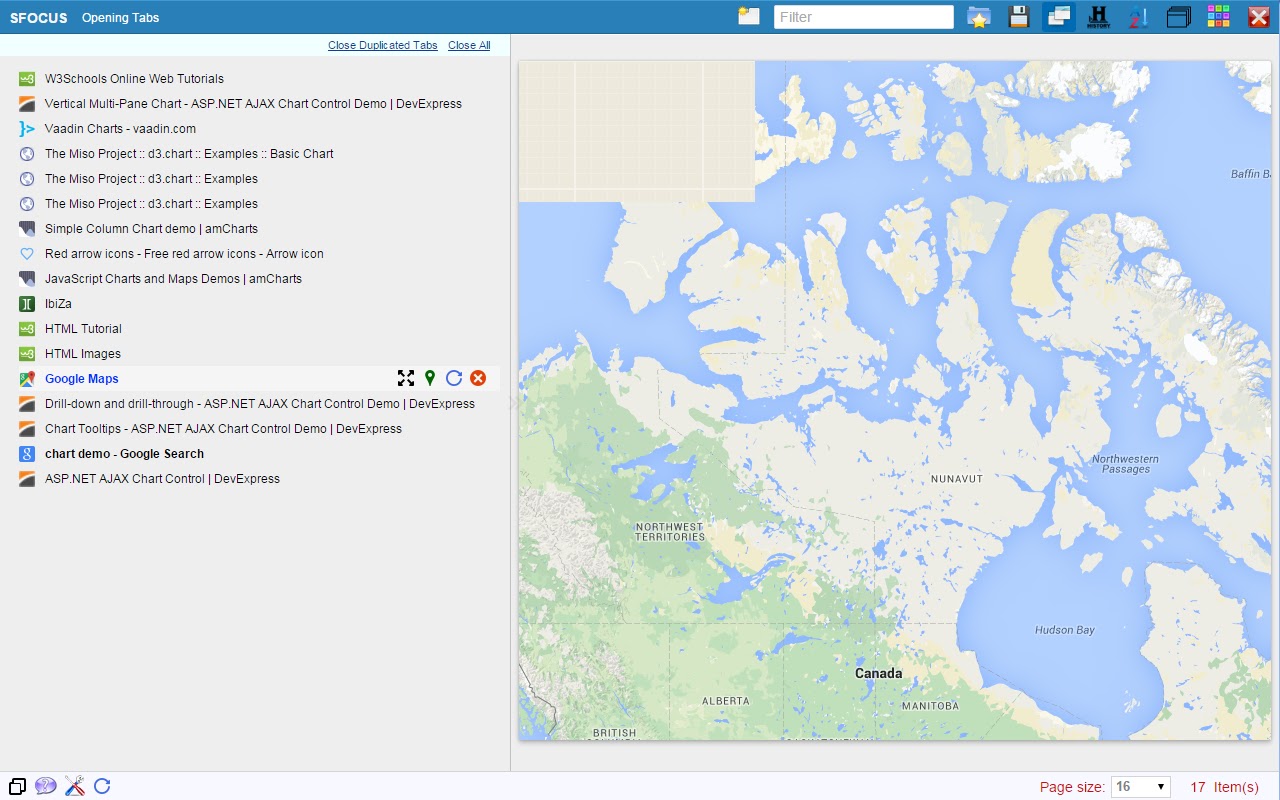Open the HTML Tutorial tab
Screen dimensions: 1280x800
pos(83,329)
